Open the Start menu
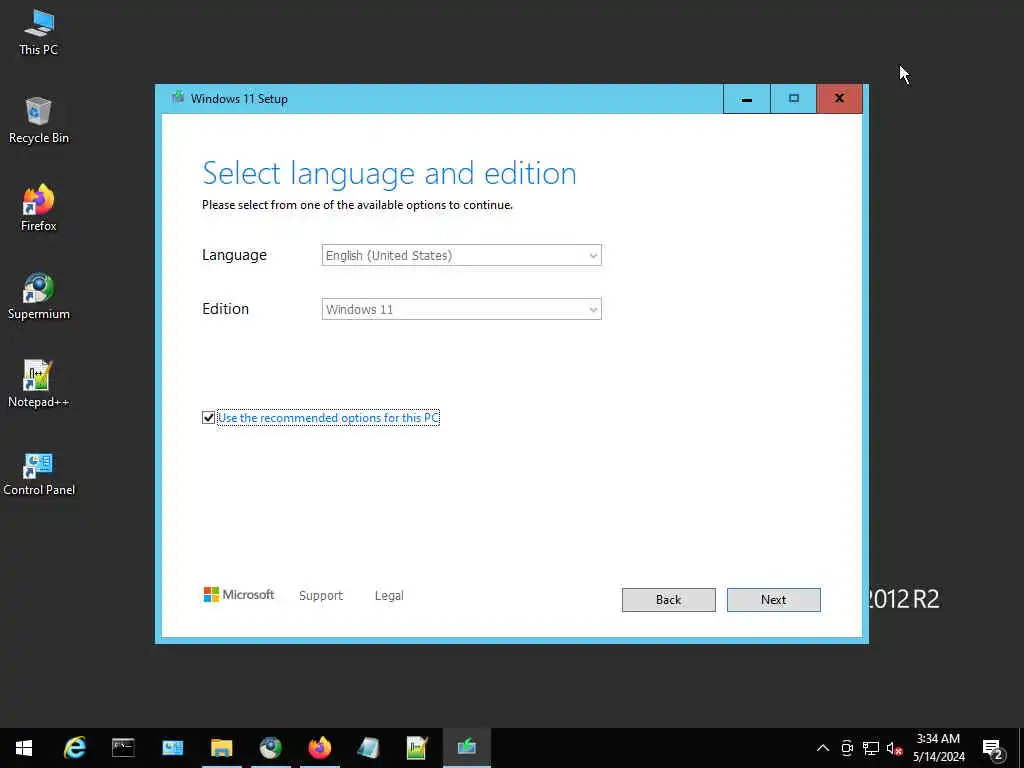The height and width of the screenshot is (768, 1024). pyautogui.click(x=24, y=748)
